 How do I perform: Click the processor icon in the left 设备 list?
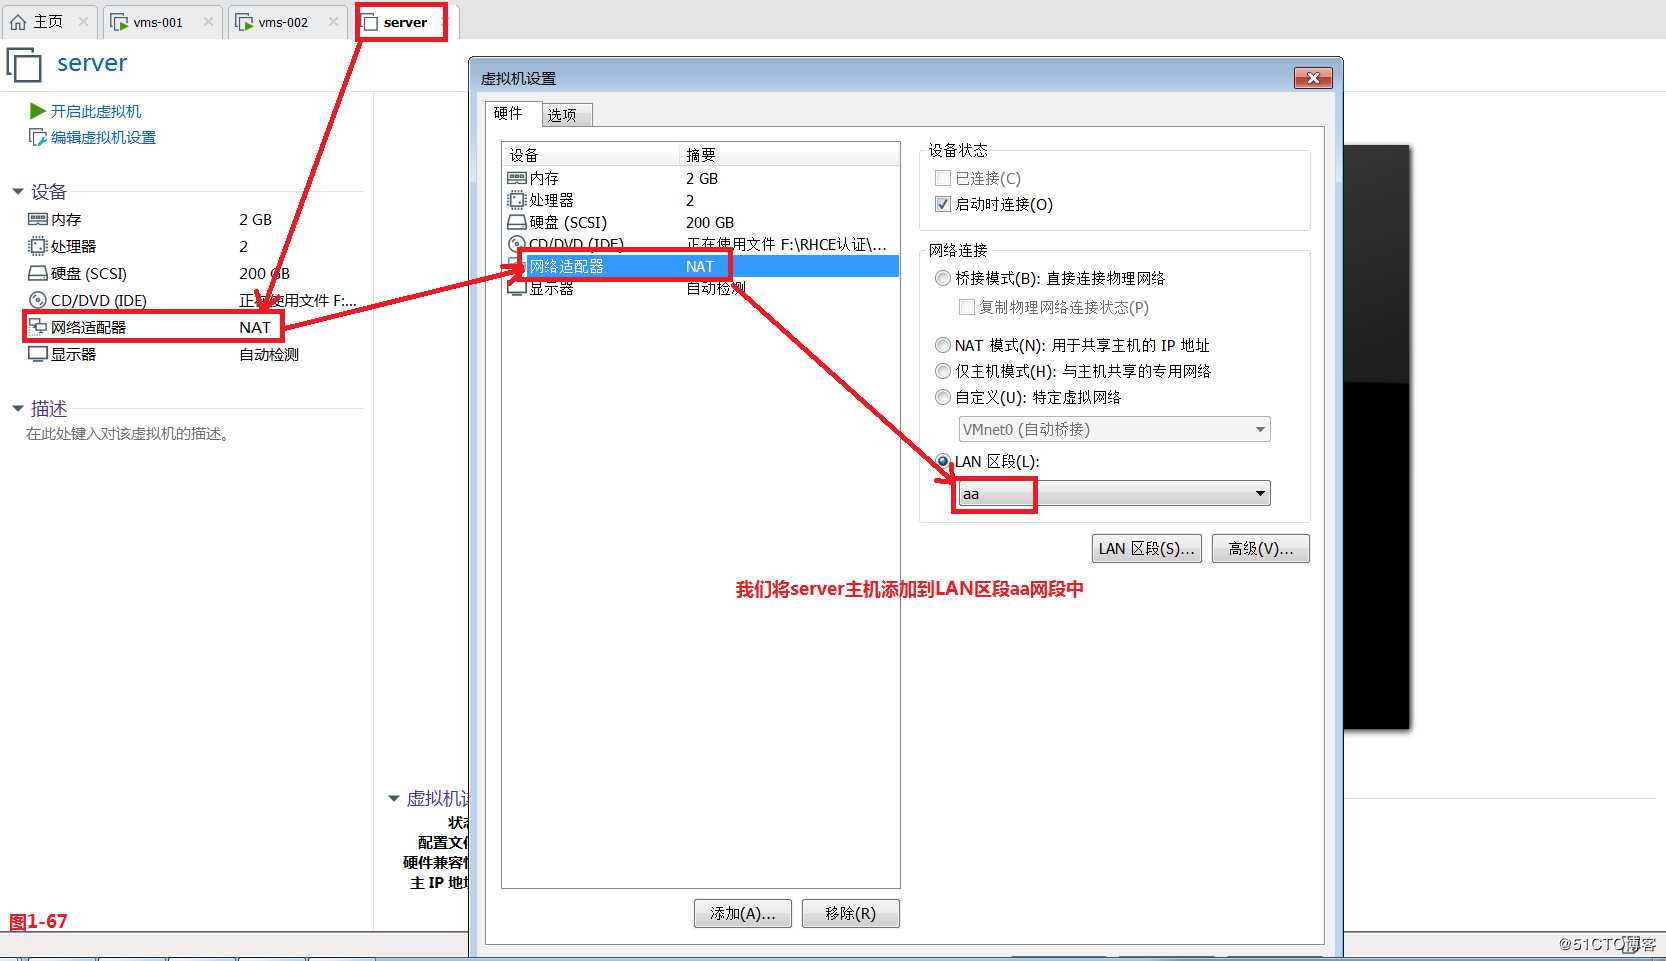[38, 246]
